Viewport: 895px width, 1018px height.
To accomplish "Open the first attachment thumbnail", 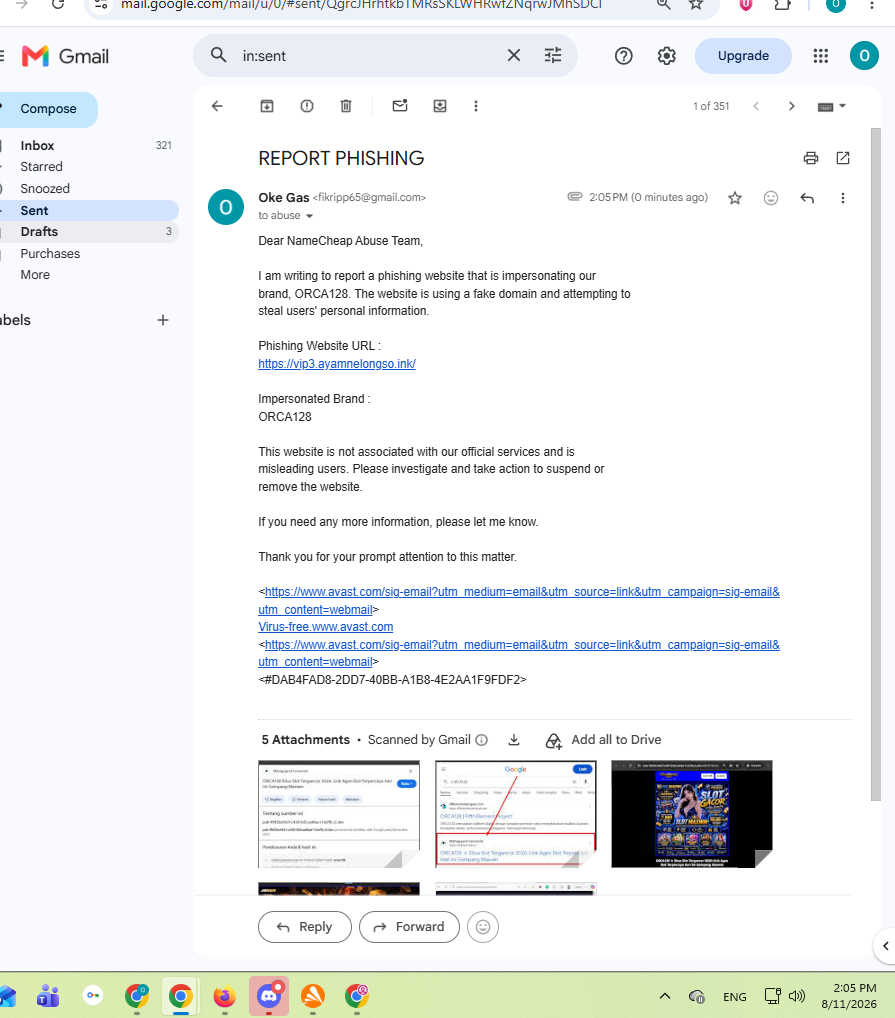I will coord(339,814).
